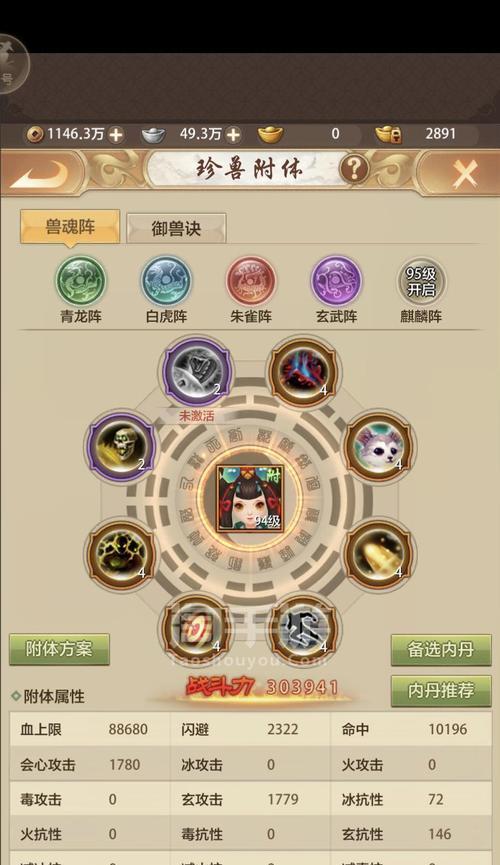Select the blue 白虎阵 orb

coord(166,281)
